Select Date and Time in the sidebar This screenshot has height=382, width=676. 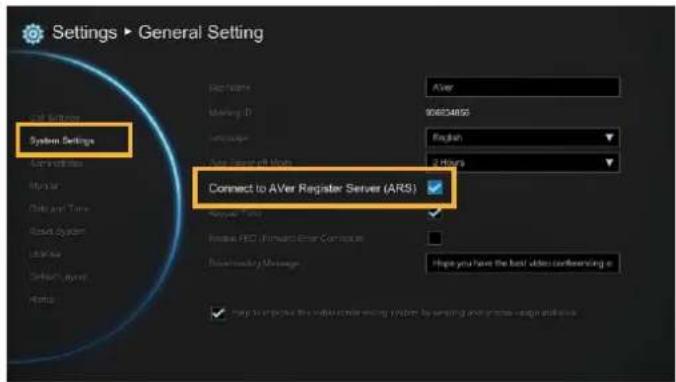[x=59, y=209]
